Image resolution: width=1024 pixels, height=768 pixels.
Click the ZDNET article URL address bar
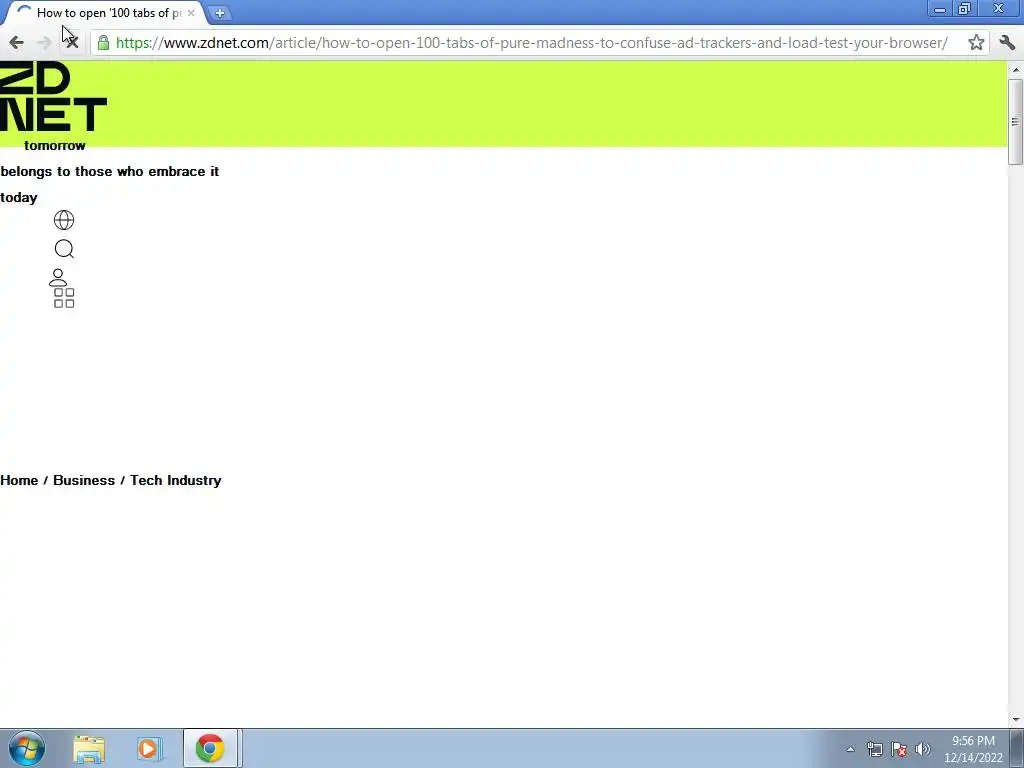tap(532, 43)
